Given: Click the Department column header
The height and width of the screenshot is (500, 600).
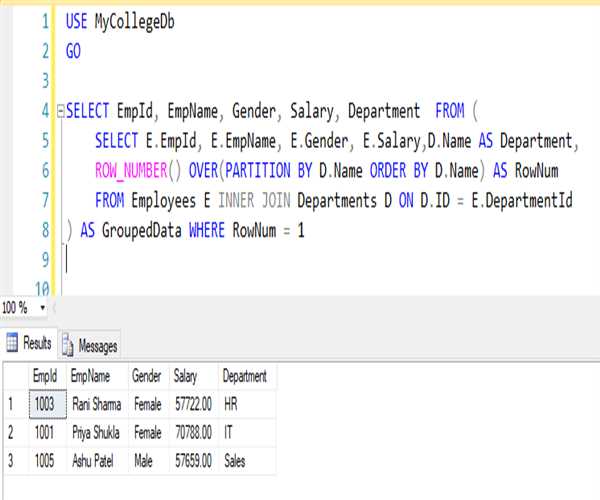Looking at the screenshot, I should pyautogui.click(x=245, y=377).
